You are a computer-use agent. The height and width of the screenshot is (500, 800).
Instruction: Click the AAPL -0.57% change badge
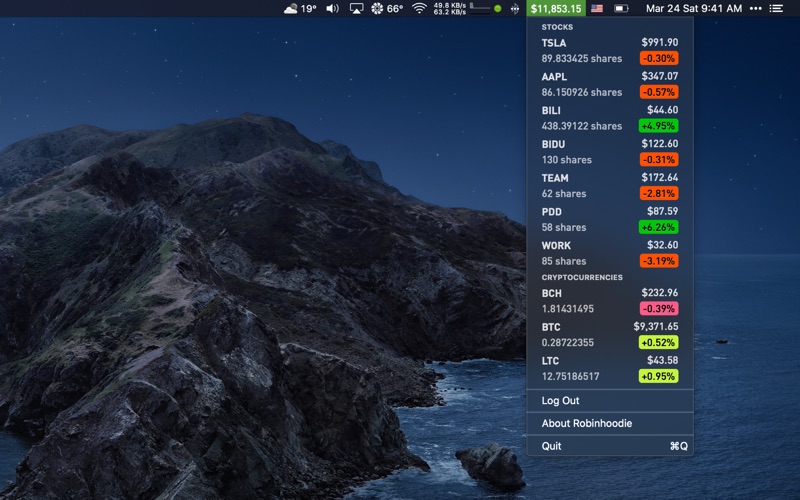[x=659, y=92]
